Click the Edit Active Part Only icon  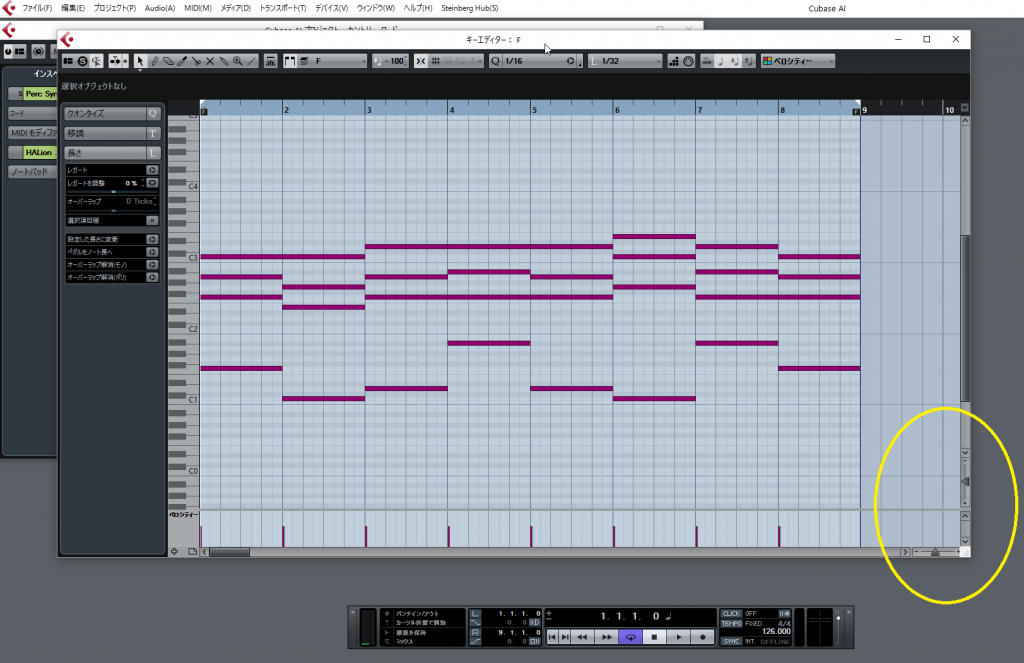(304, 61)
